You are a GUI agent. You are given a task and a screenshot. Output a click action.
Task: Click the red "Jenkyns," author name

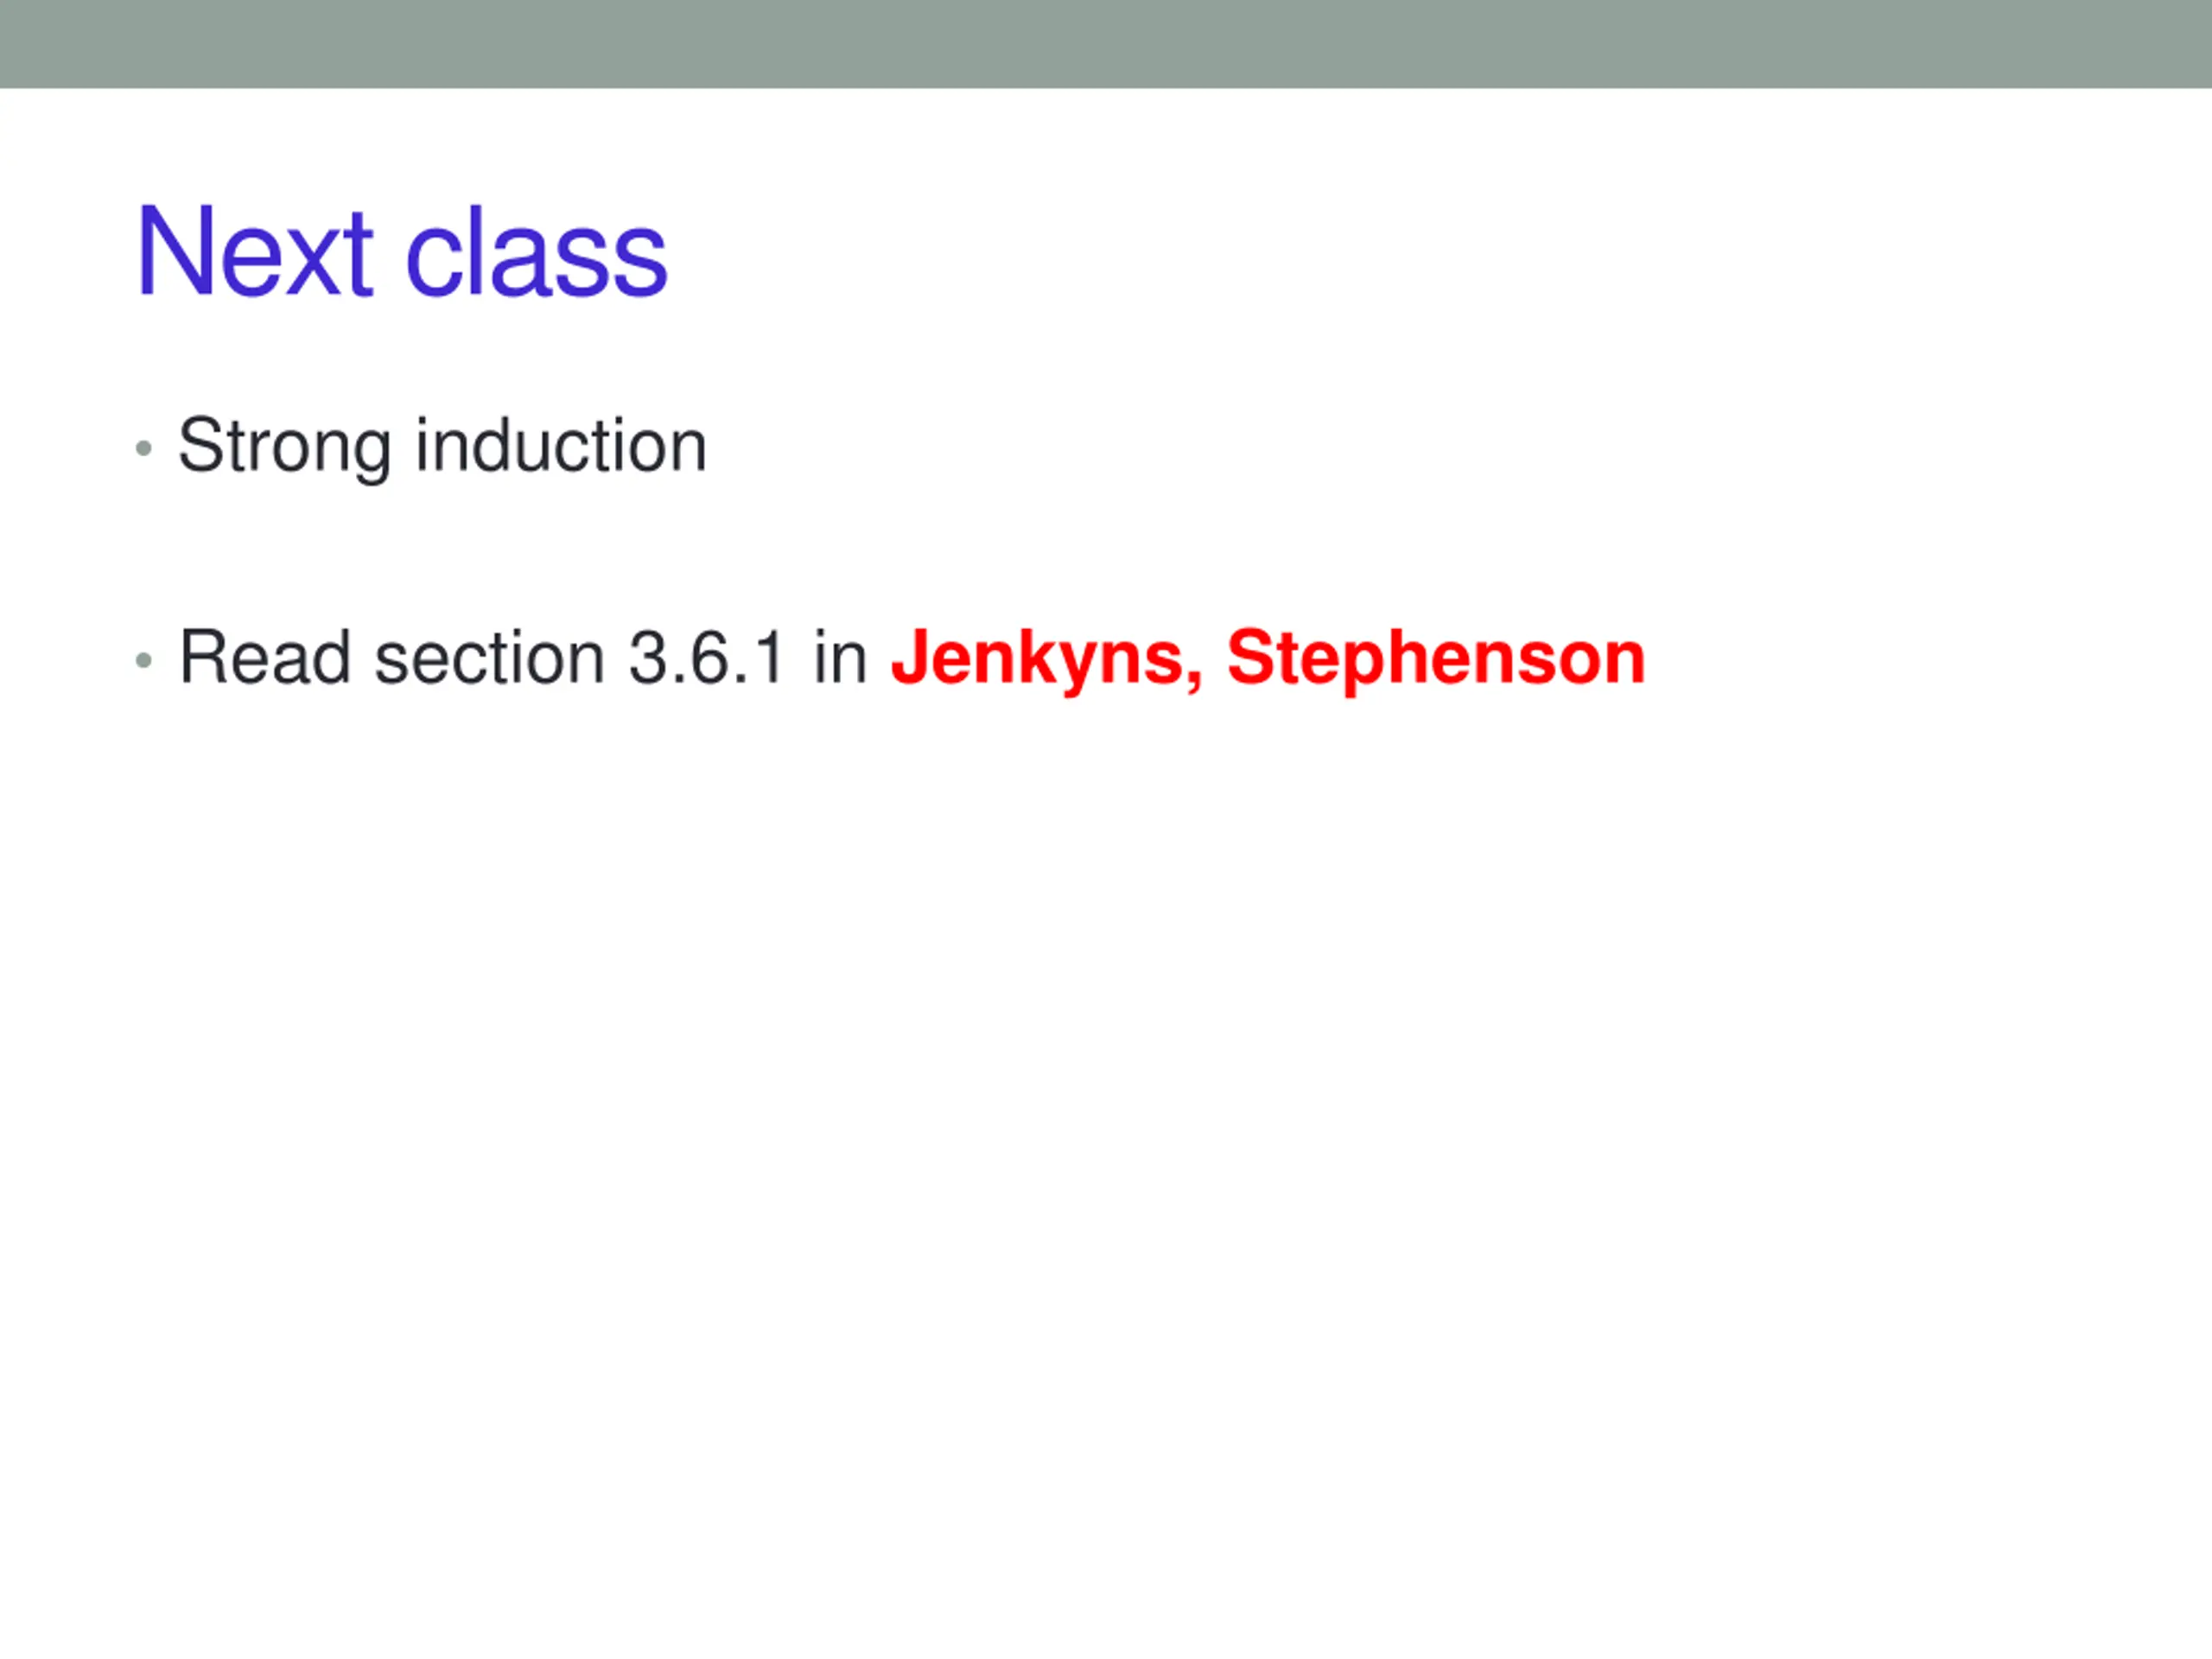point(1047,659)
